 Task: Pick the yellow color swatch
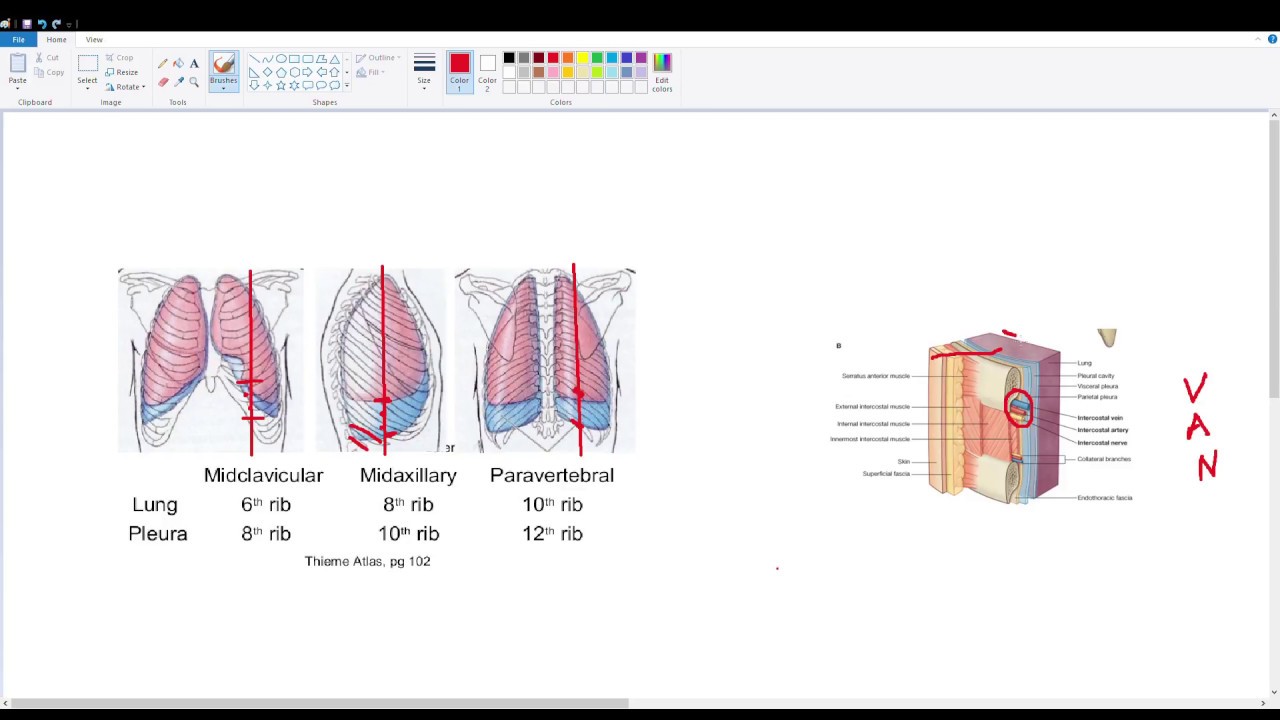(583, 58)
